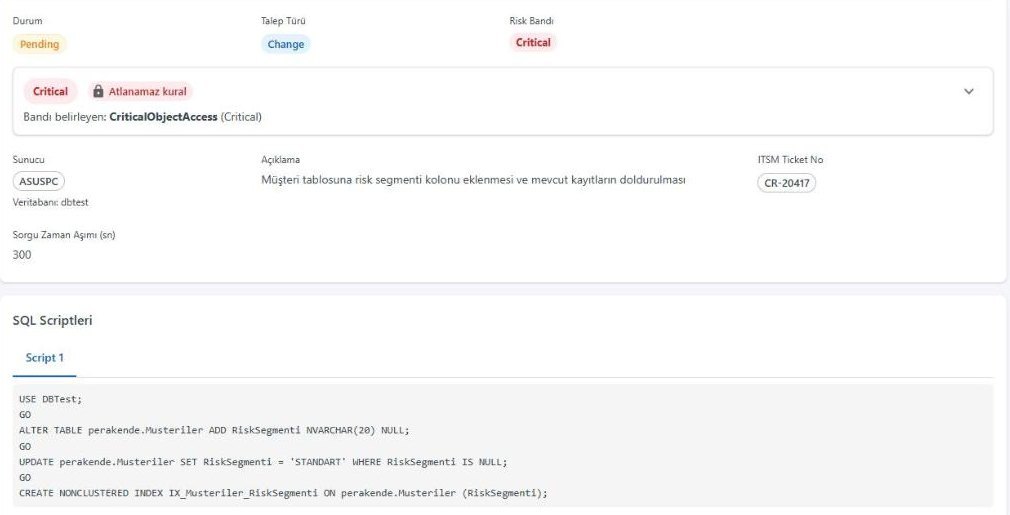Click the Change request type badge
Viewport: 1010px width, 515px height.
pos(286,44)
